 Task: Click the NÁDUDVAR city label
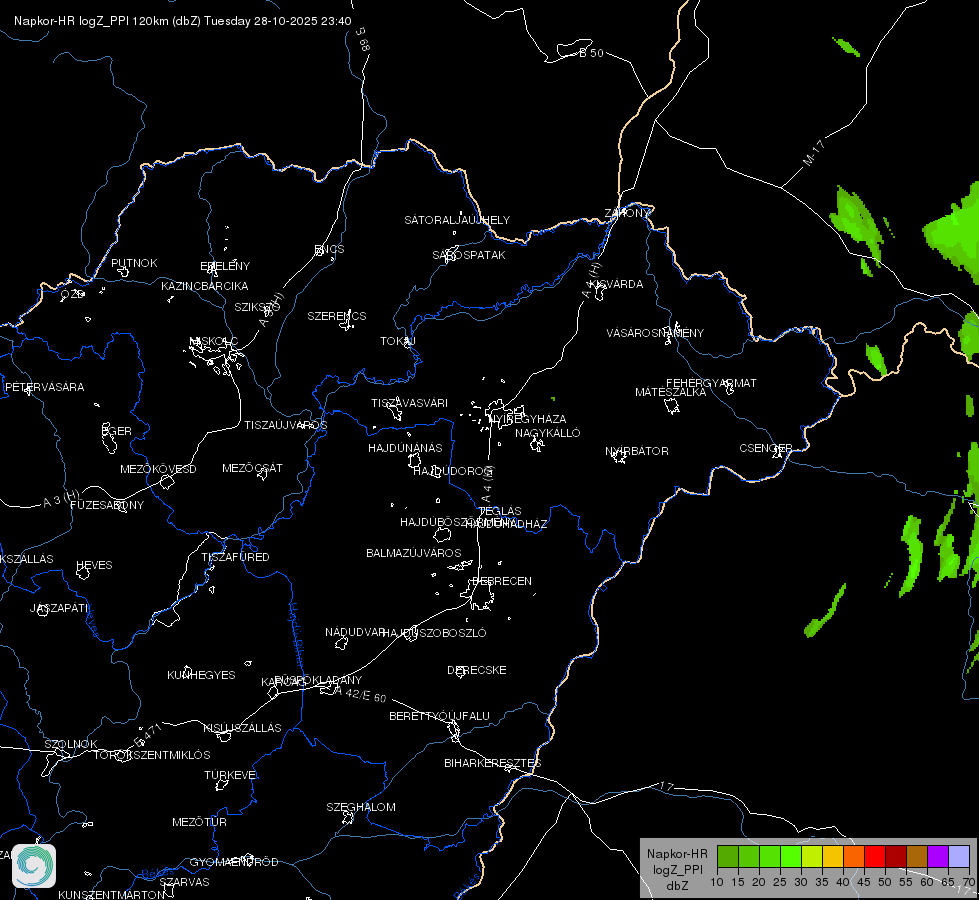tap(355, 632)
